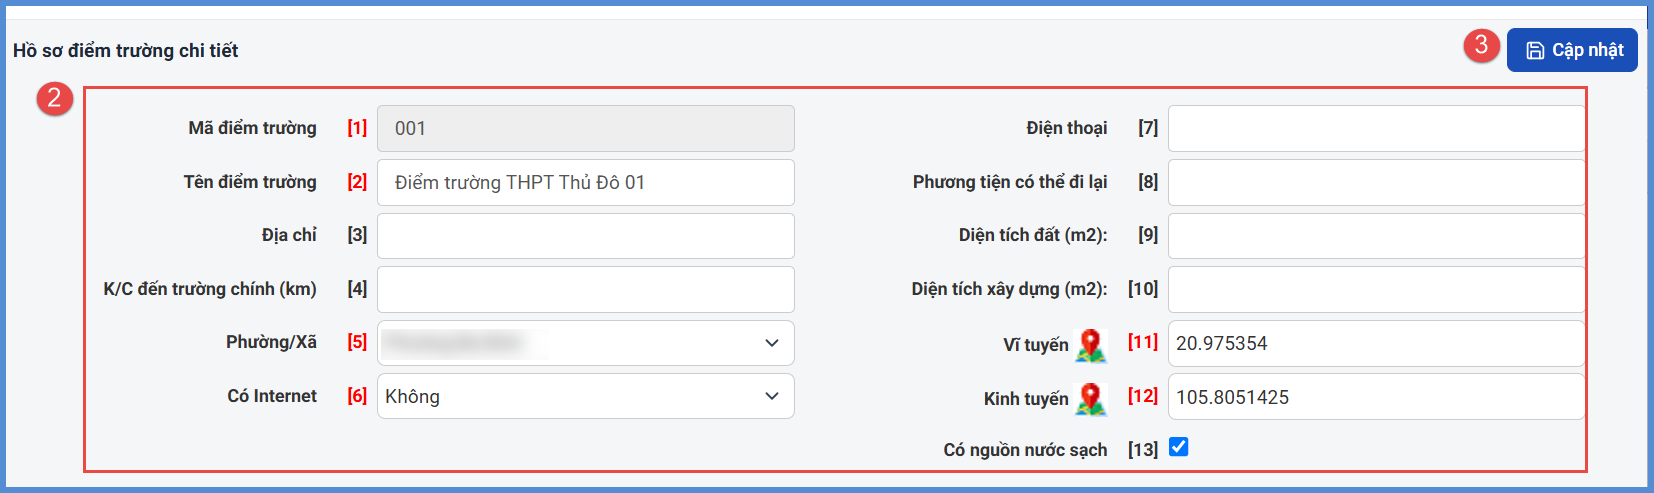Screen dimensions: 1654x493
Task: Click the Vĩ tuyến value 20.975354
Action: [x=1222, y=343]
